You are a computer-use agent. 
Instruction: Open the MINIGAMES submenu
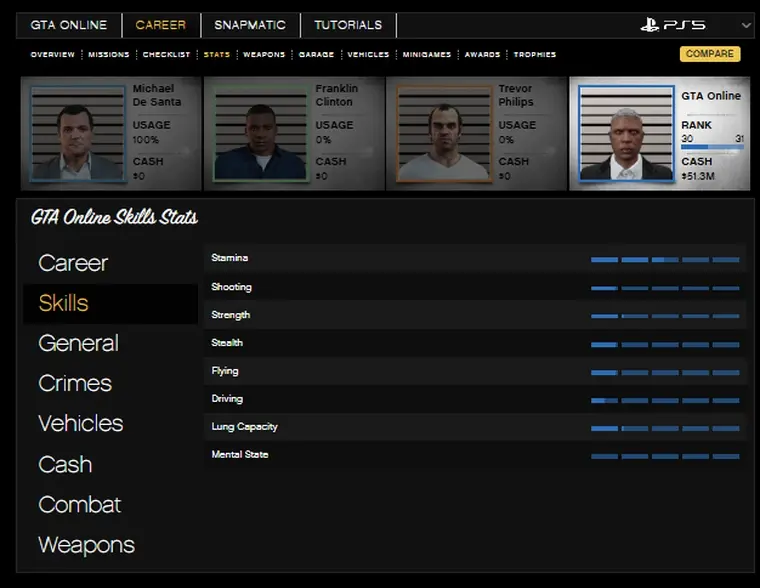tap(427, 54)
